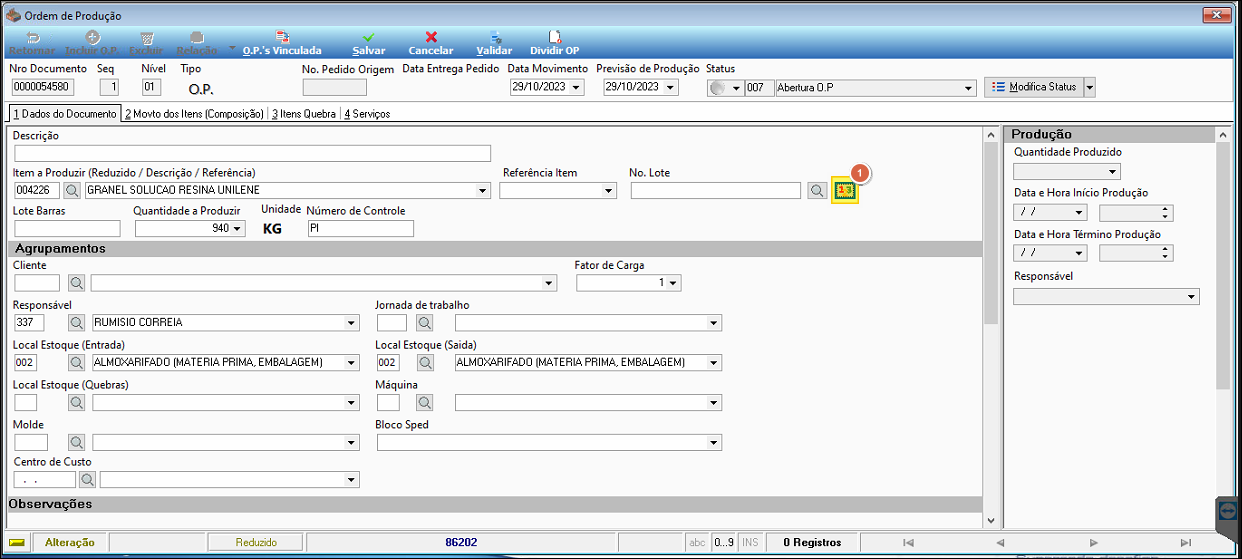Click the Término Produção time spinner
This screenshot has height=559, width=1242.
click(x=1166, y=254)
